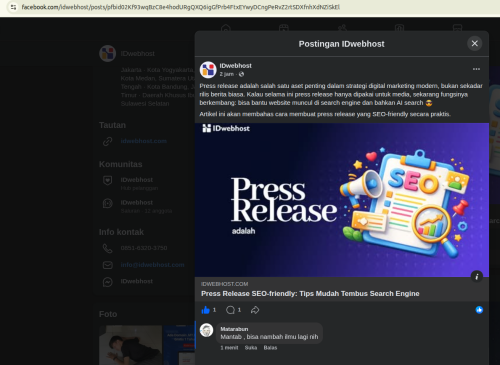The width and height of the screenshot is (500, 365).
Task: Click phone number 0851-6320-3750
Action: point(144,248)
